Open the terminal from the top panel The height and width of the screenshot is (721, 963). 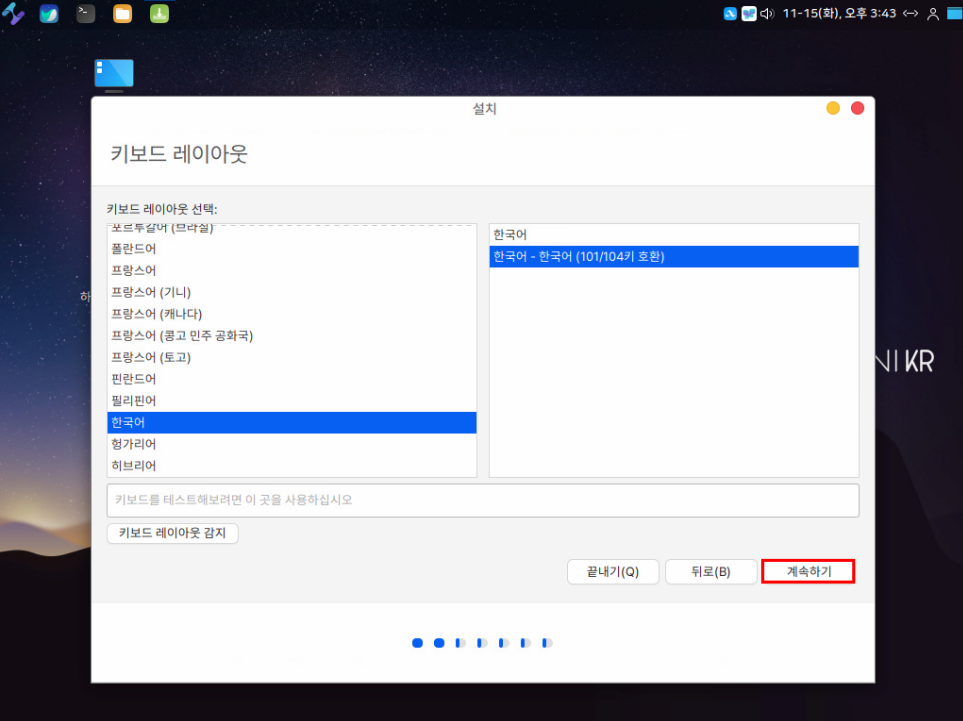[x=86, y=14]
